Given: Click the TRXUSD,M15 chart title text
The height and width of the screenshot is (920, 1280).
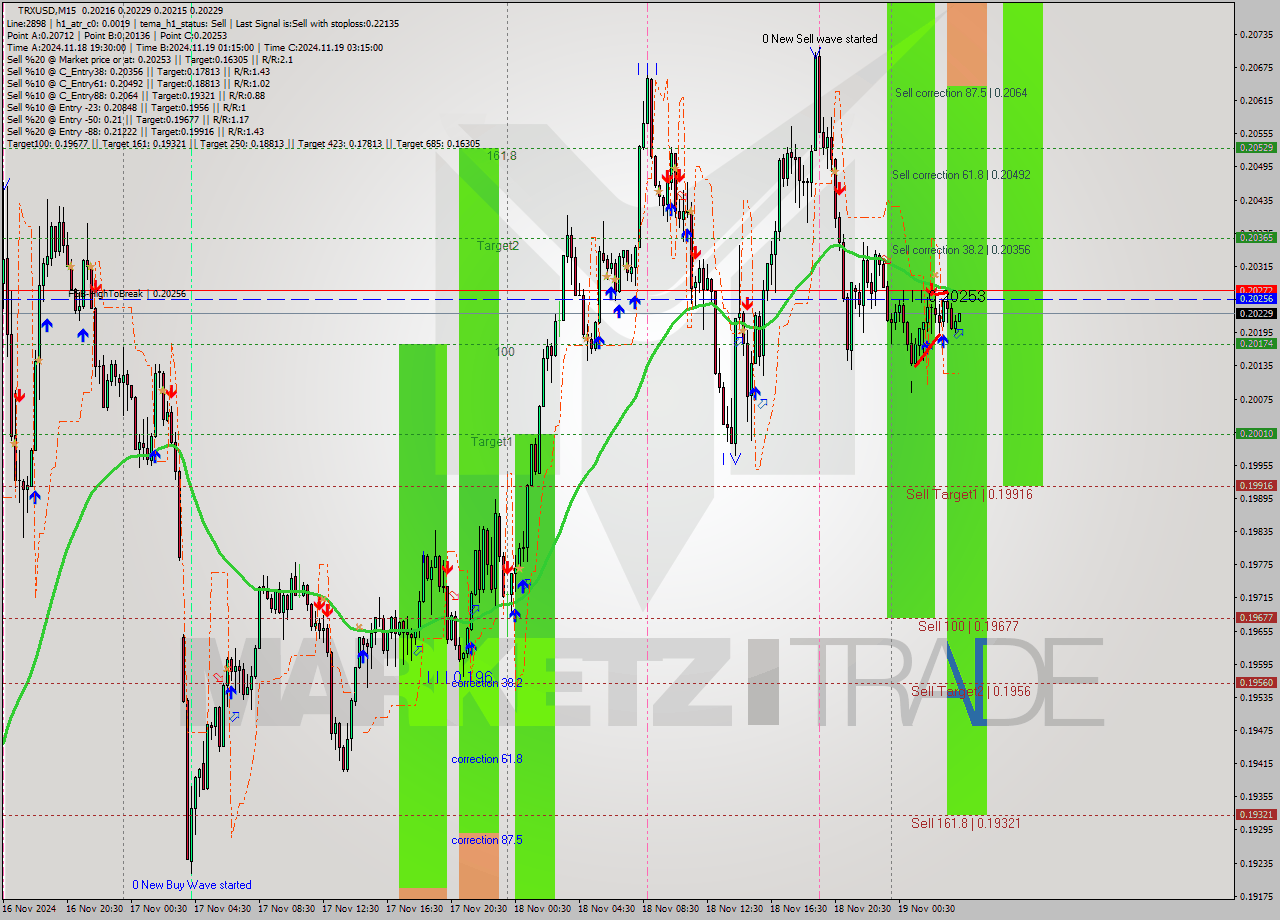Looking at the screenshot, I should (x=47, y=11).
